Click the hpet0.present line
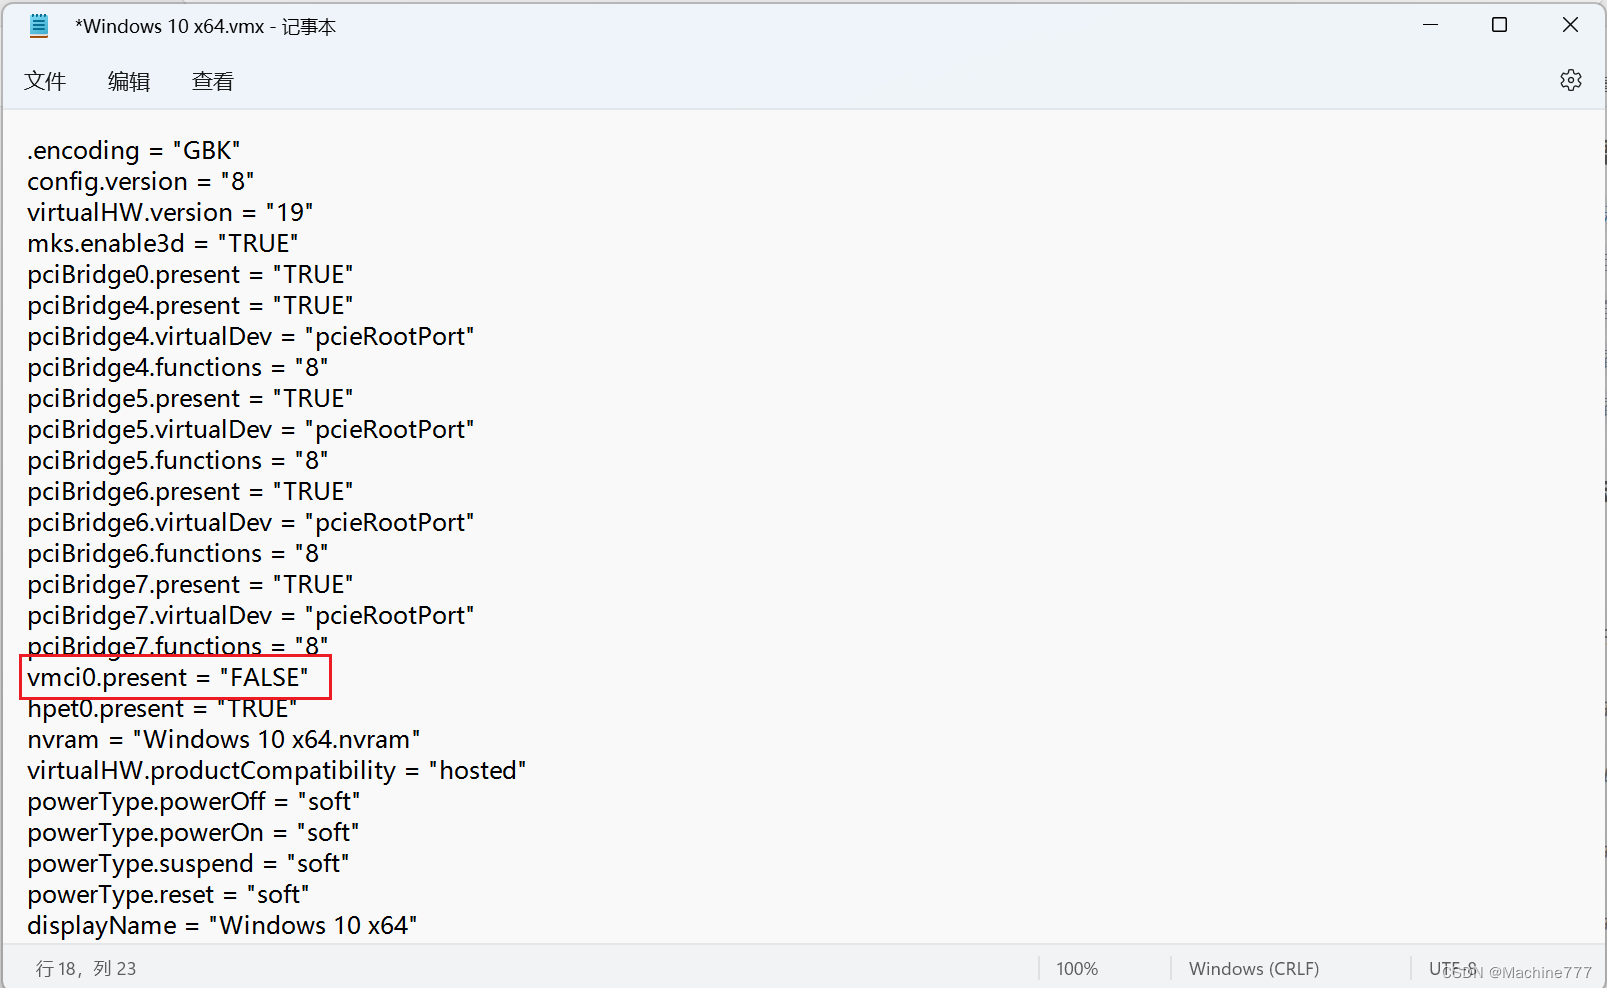 point(162,709)
